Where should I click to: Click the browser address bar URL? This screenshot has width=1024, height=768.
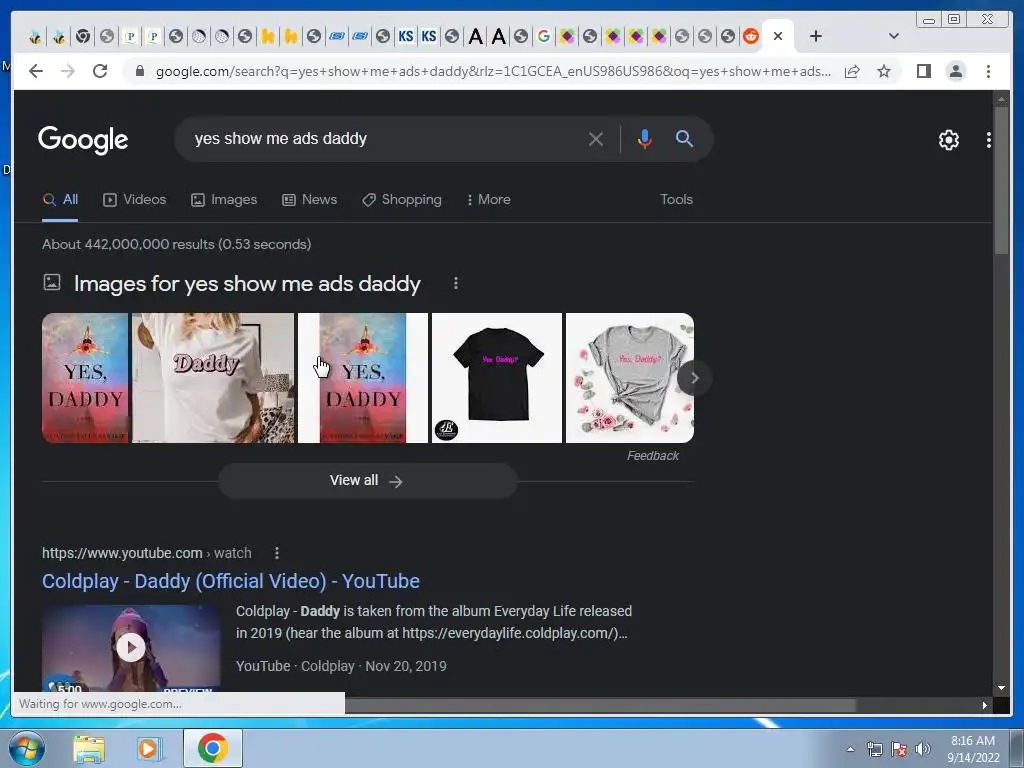click(493, 71)
